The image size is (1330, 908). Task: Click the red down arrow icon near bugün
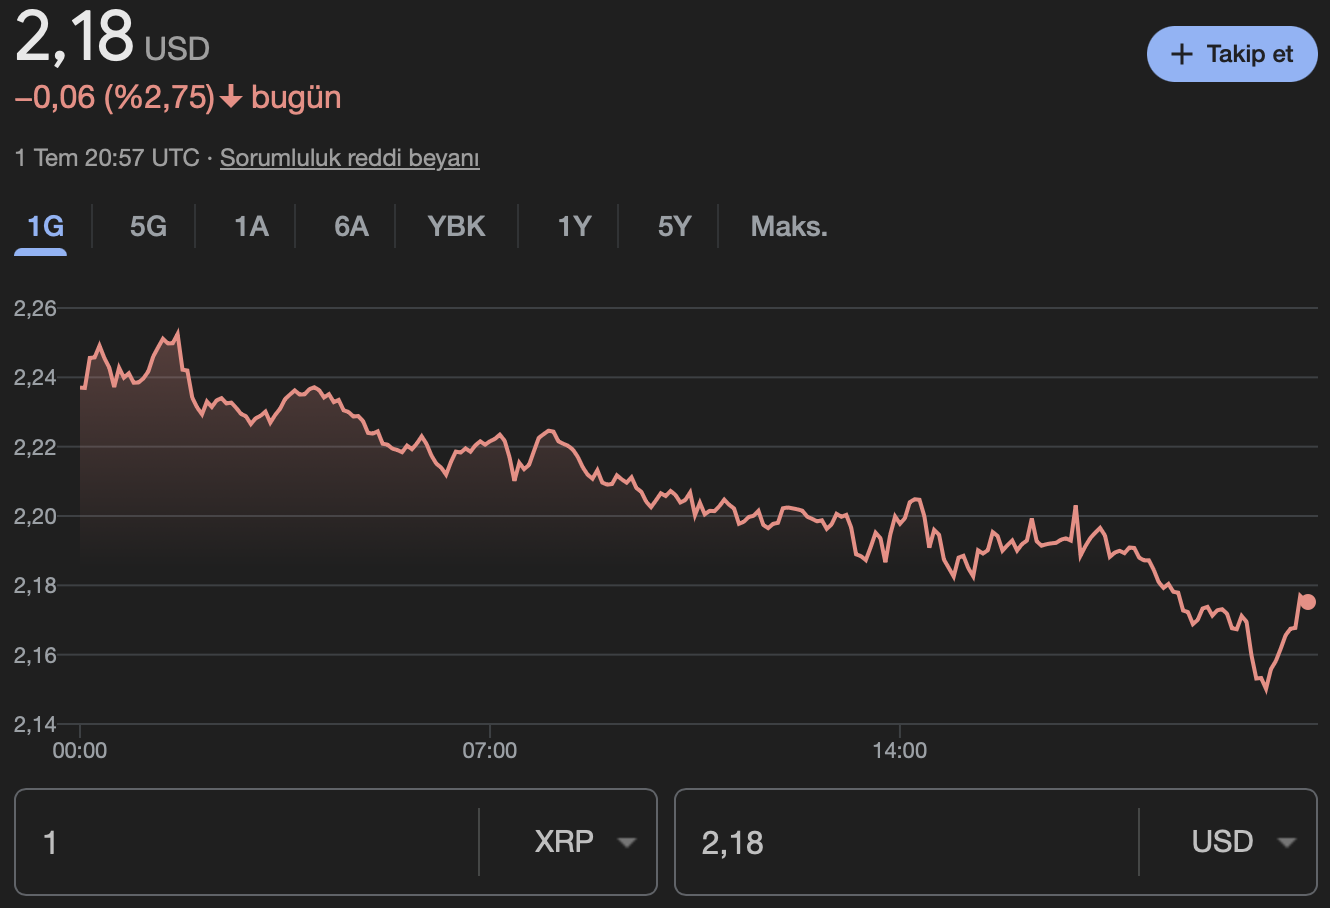pyautogui.click(x=231, y=98)
